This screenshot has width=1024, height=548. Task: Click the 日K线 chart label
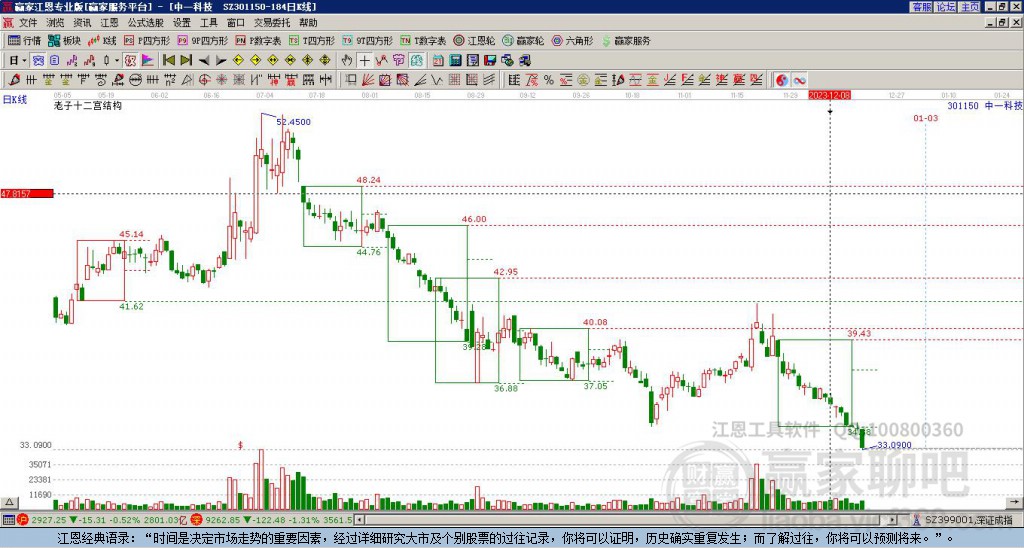(15, 100)
